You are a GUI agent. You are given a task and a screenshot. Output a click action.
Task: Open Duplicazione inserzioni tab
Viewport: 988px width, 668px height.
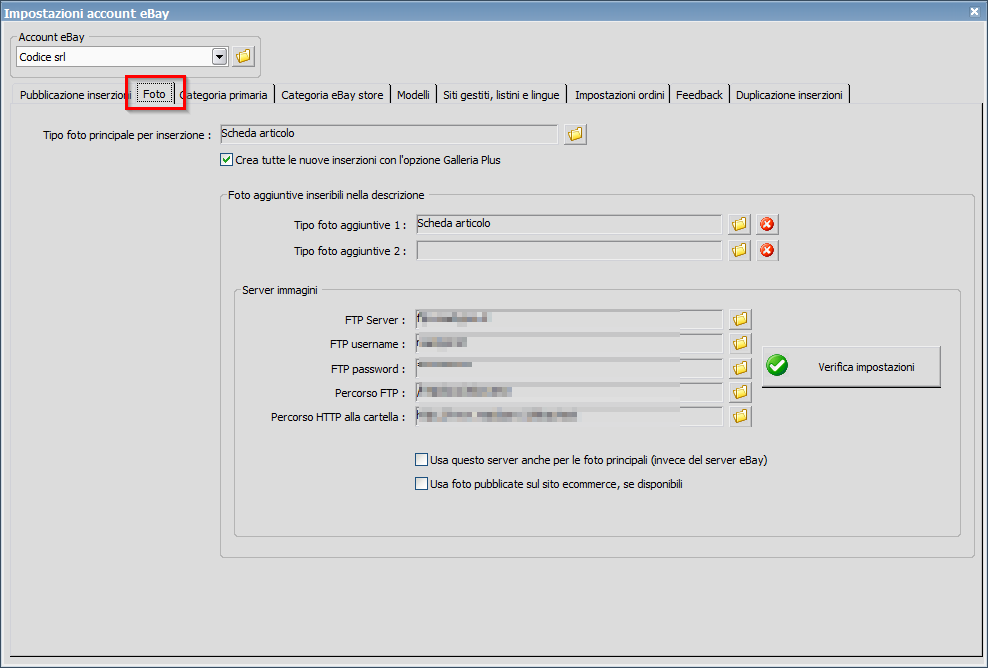(789, 95)
